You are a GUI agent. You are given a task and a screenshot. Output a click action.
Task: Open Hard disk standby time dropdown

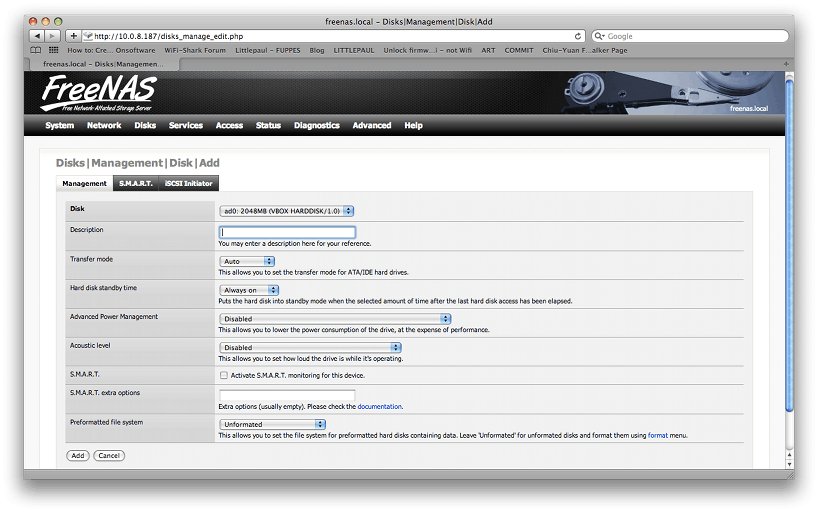[x=249, y=290]
